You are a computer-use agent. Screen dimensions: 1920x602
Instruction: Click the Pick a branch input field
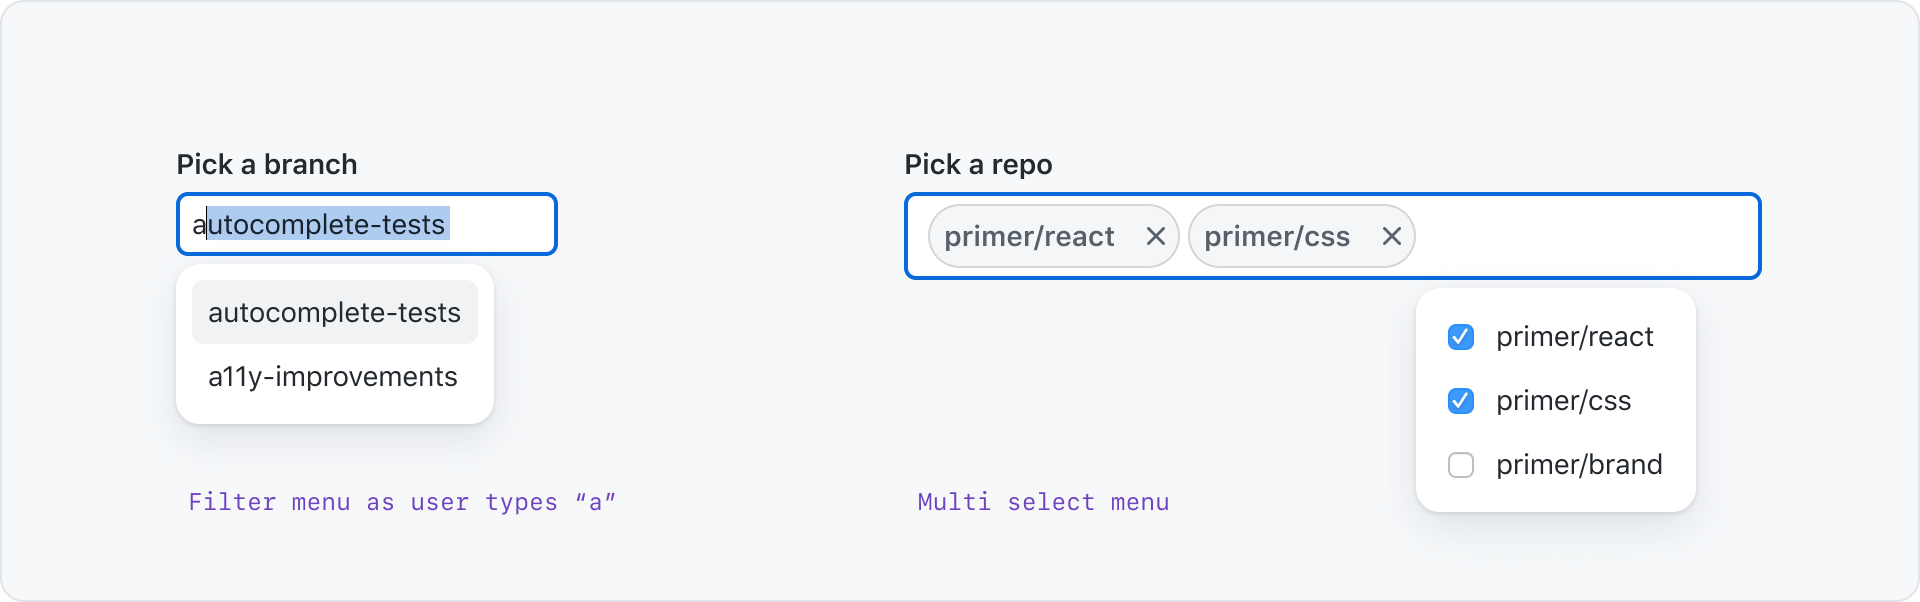(x=367, y=224)
